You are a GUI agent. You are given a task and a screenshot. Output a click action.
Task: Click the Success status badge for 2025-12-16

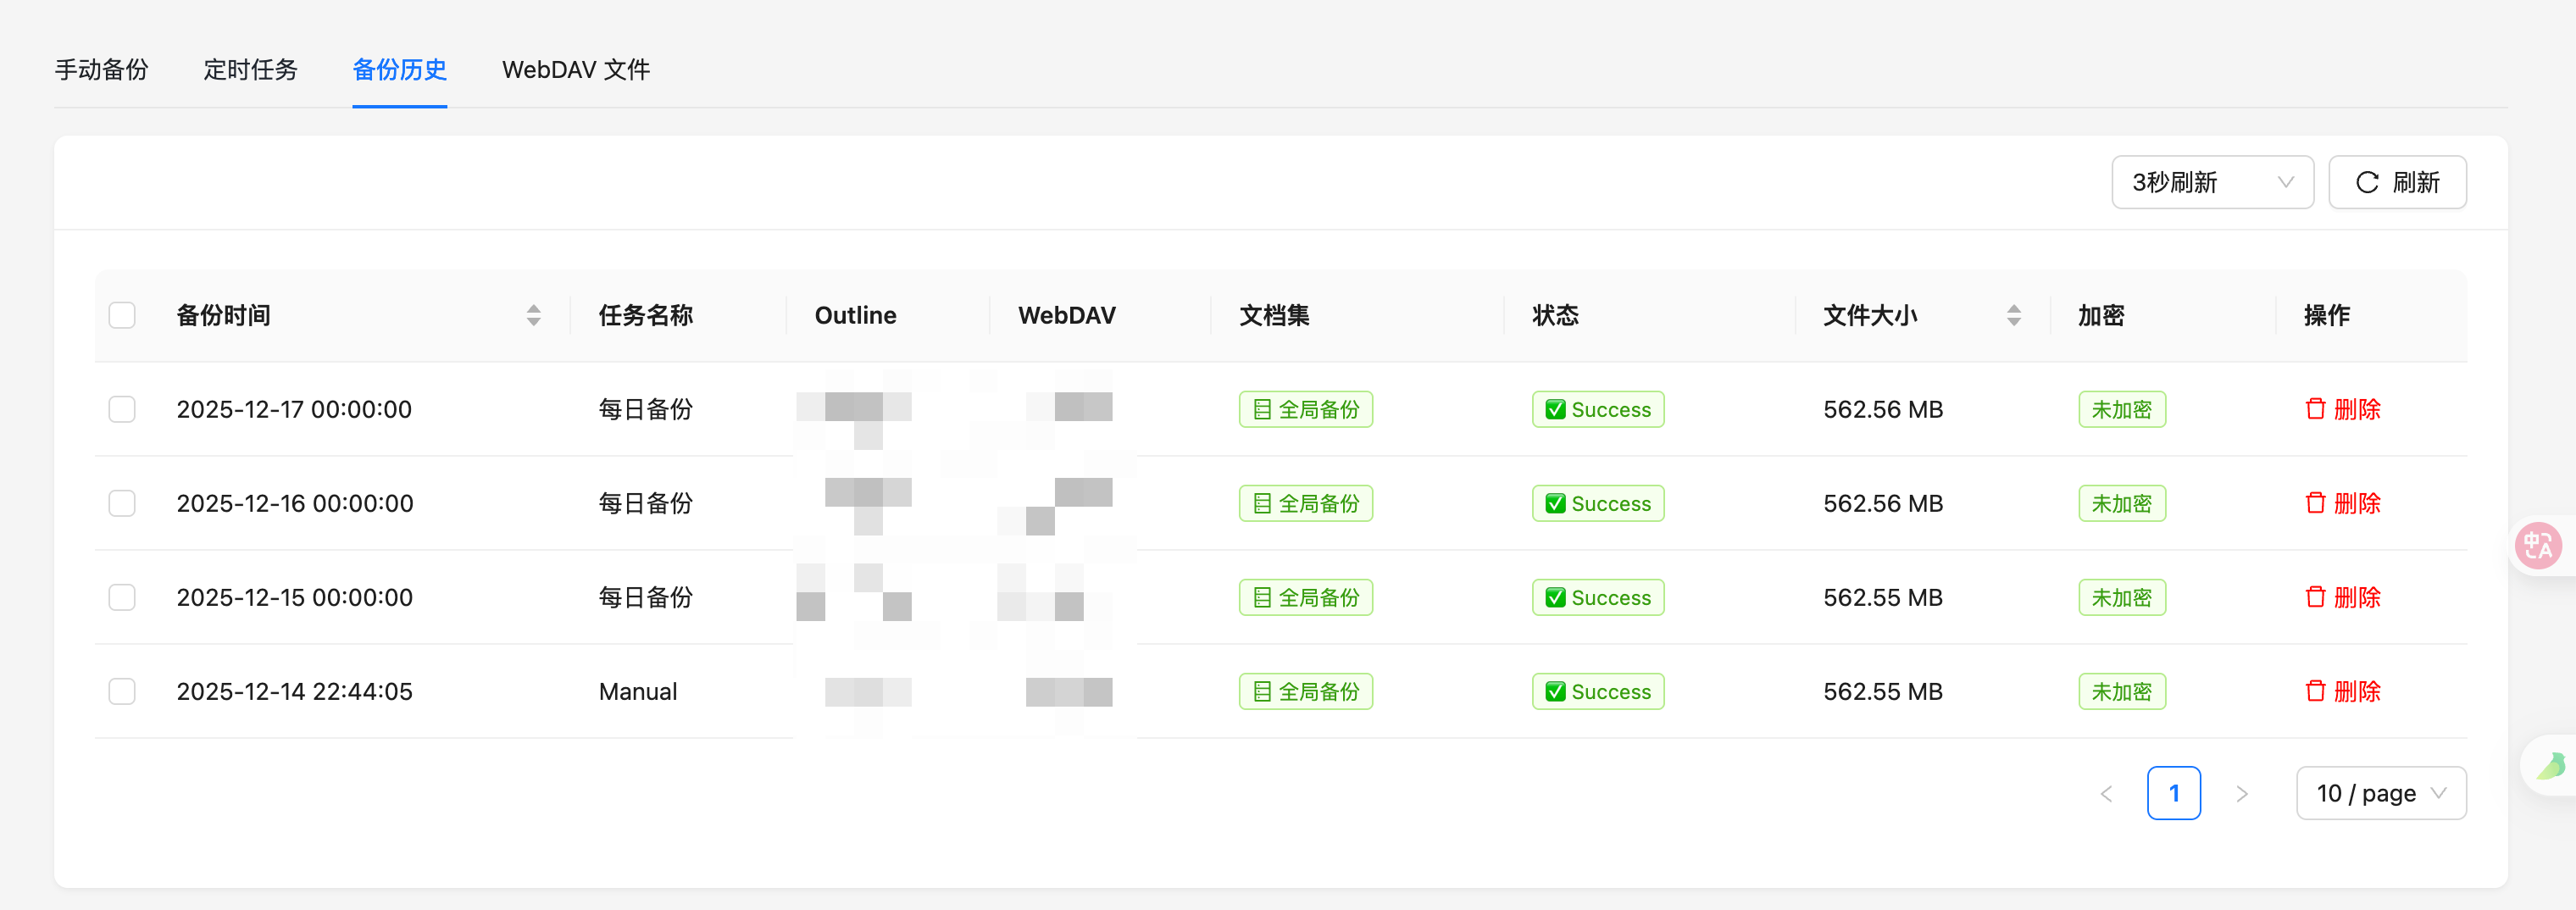tap(1598, 503)
